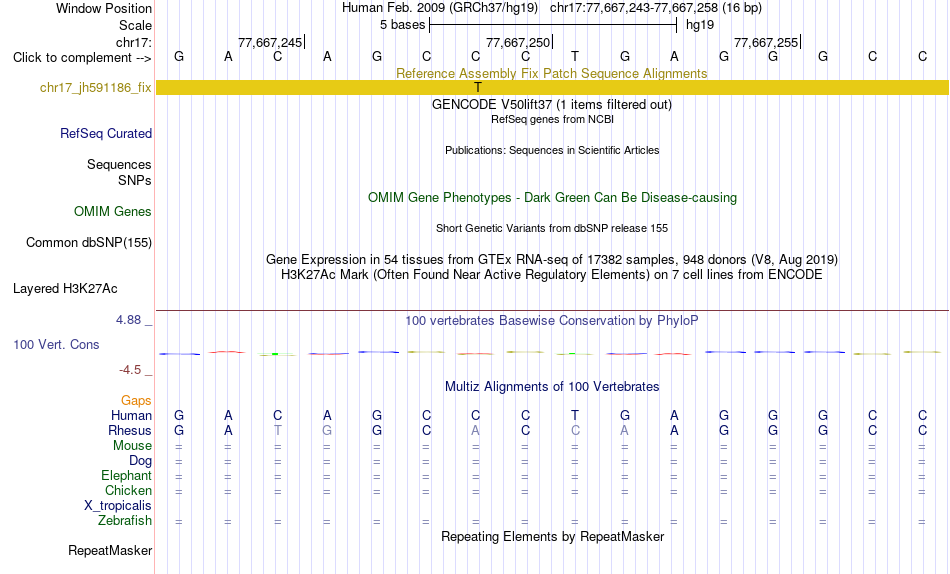Open the RepeatMasker track label

tap(110, 550)
